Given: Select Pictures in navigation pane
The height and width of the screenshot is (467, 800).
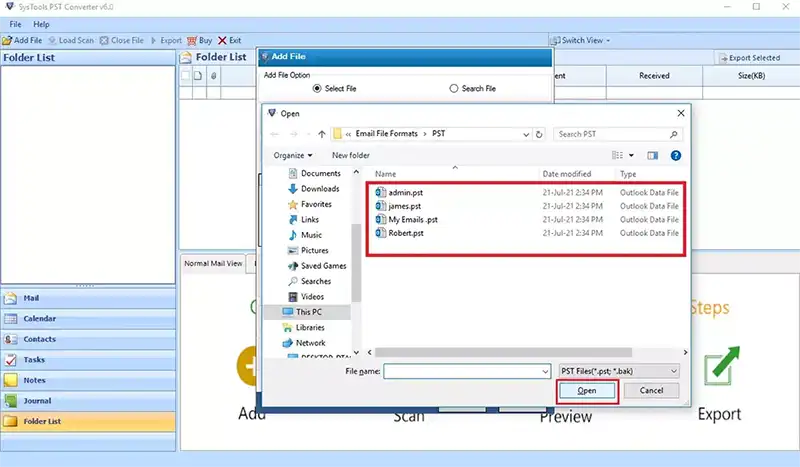Looking at the screenshot, I should (308, 251).
